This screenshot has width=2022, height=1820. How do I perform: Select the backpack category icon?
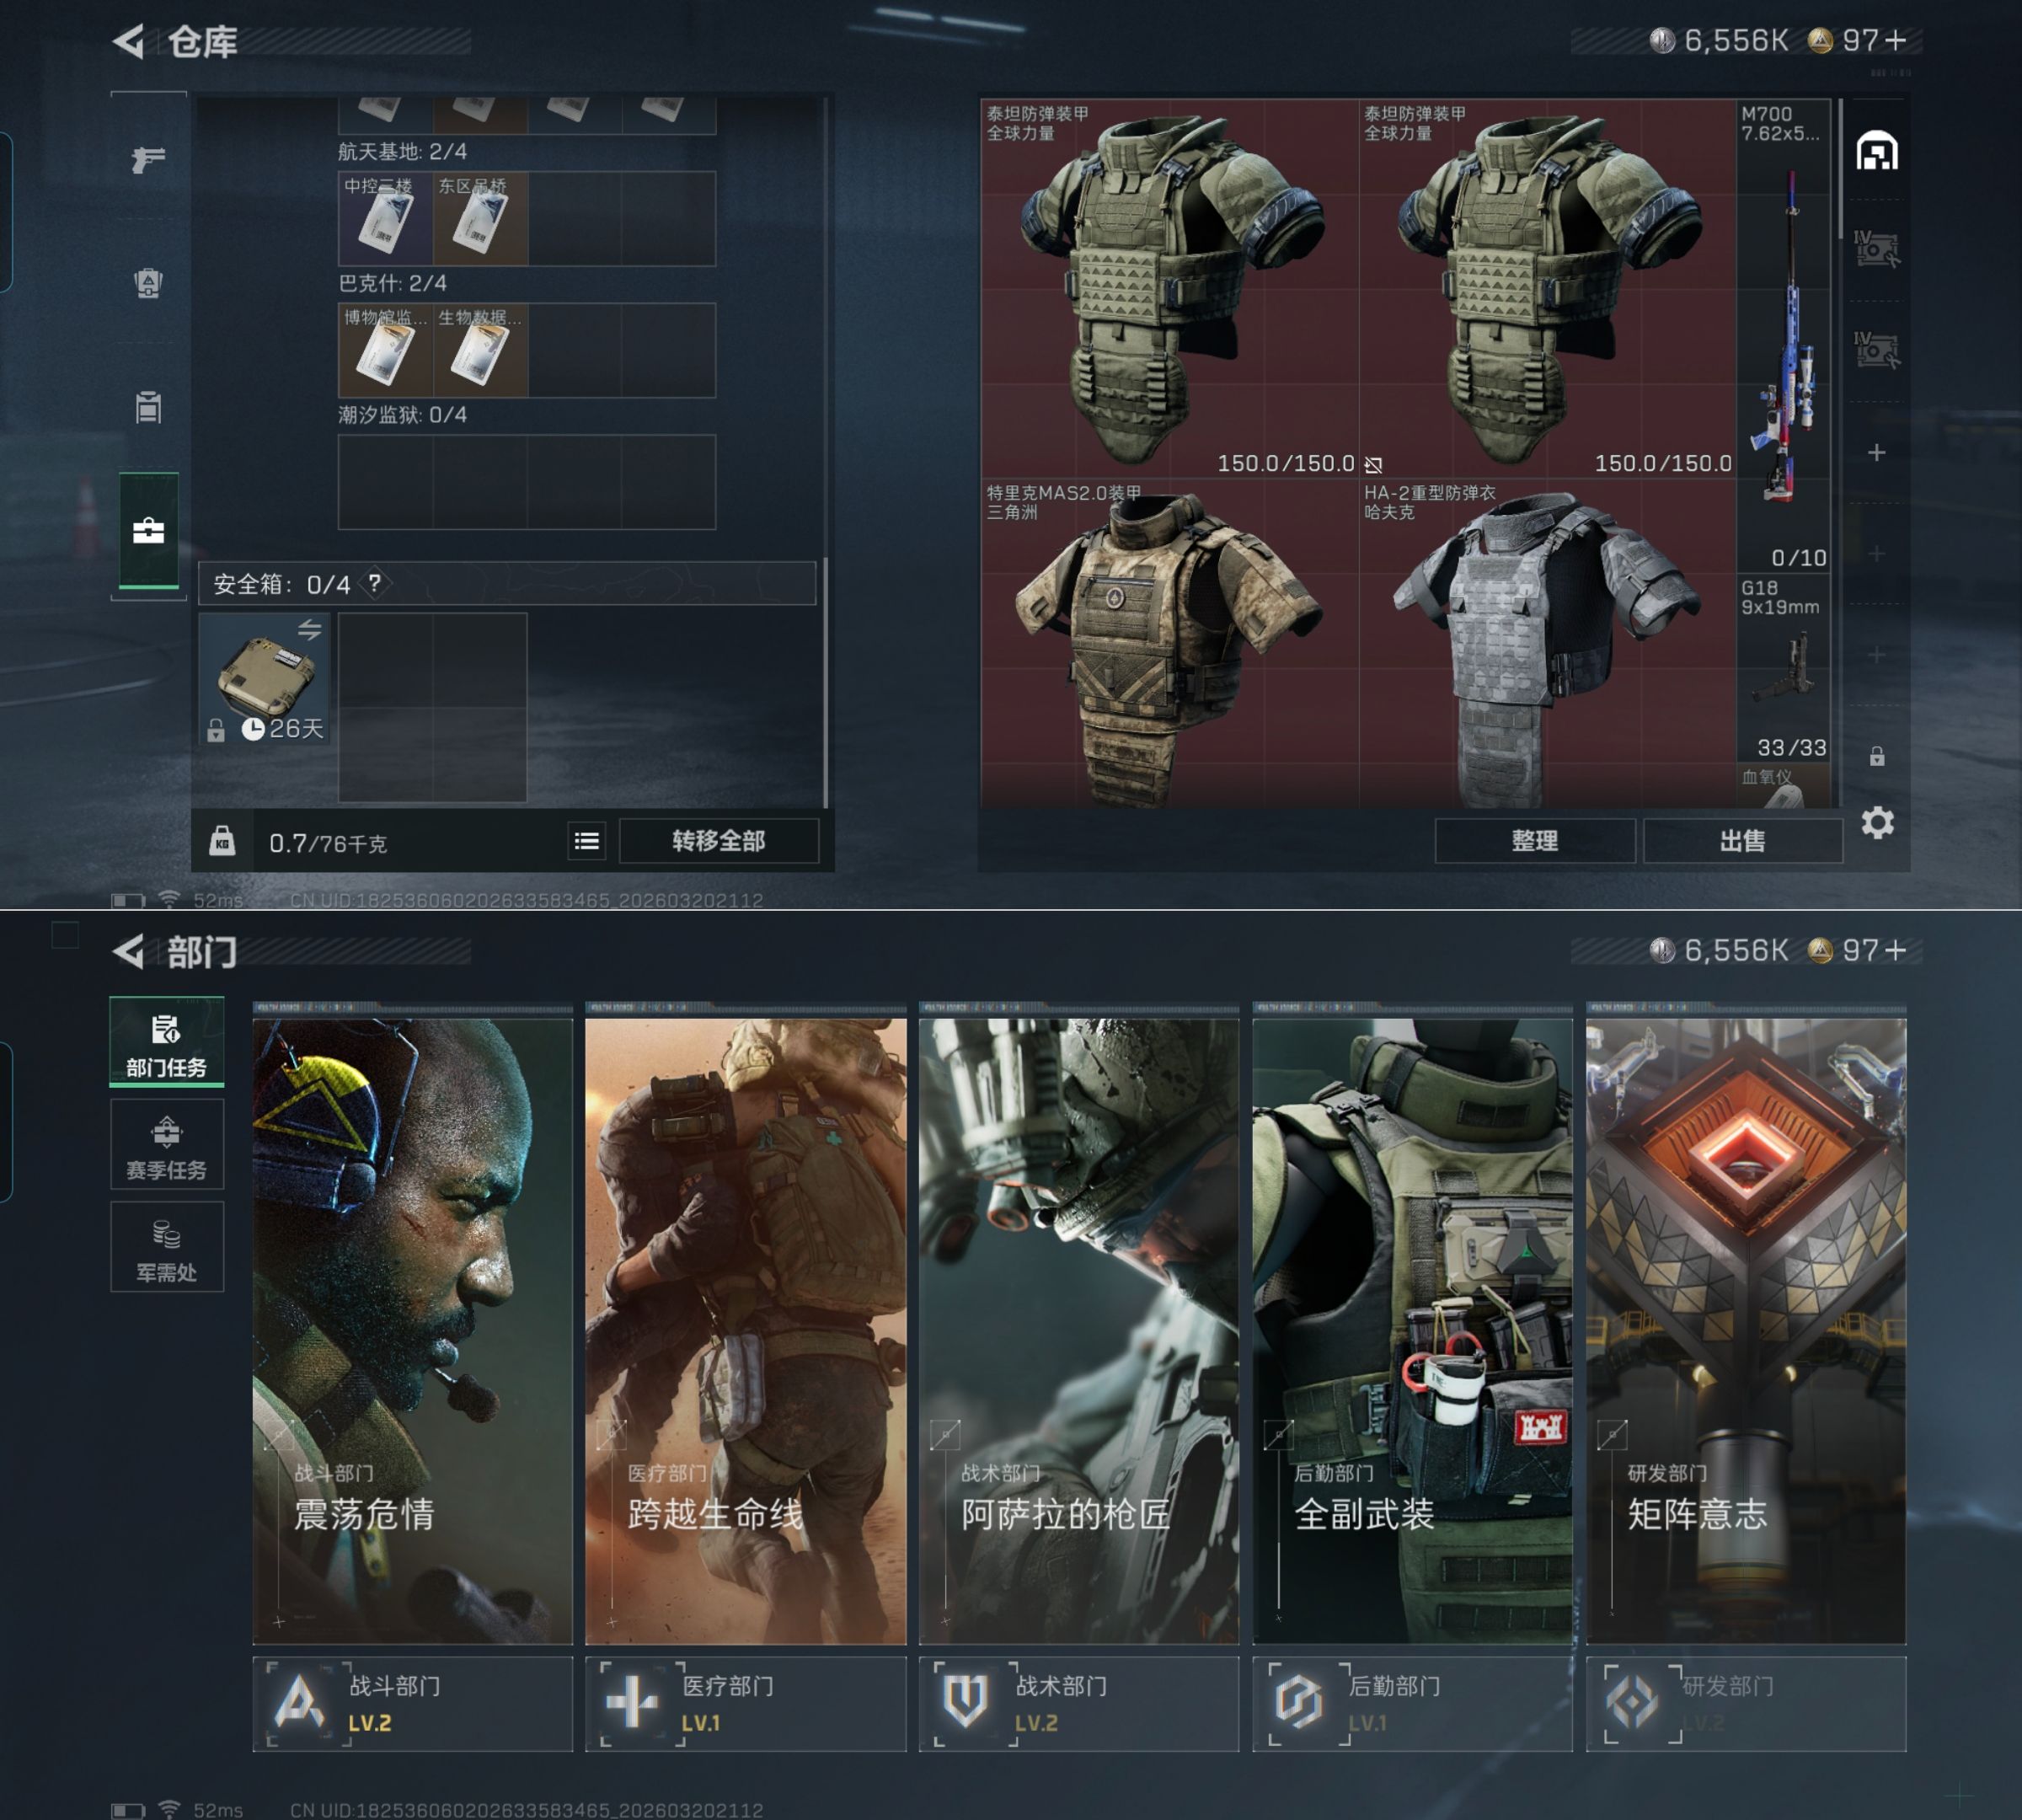pyautogui.click(x=148, y=283)
